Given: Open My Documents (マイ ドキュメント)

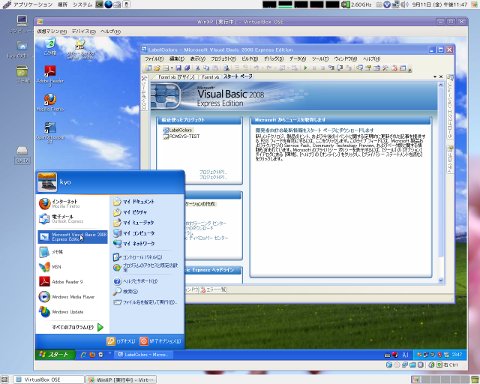Looking at the screenshot, I should [133, 202].
